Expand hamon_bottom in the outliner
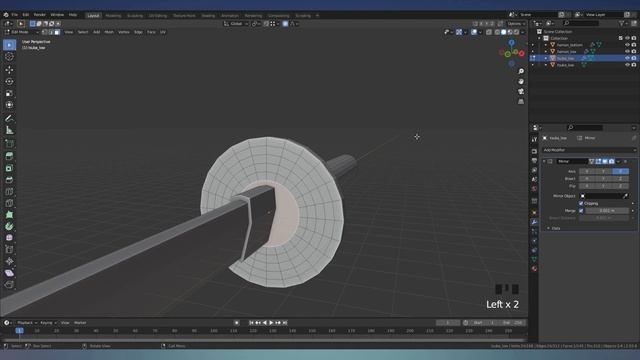The width and height of the screenshot is (640, 360). pyautogui.click(x=546, y=45)
